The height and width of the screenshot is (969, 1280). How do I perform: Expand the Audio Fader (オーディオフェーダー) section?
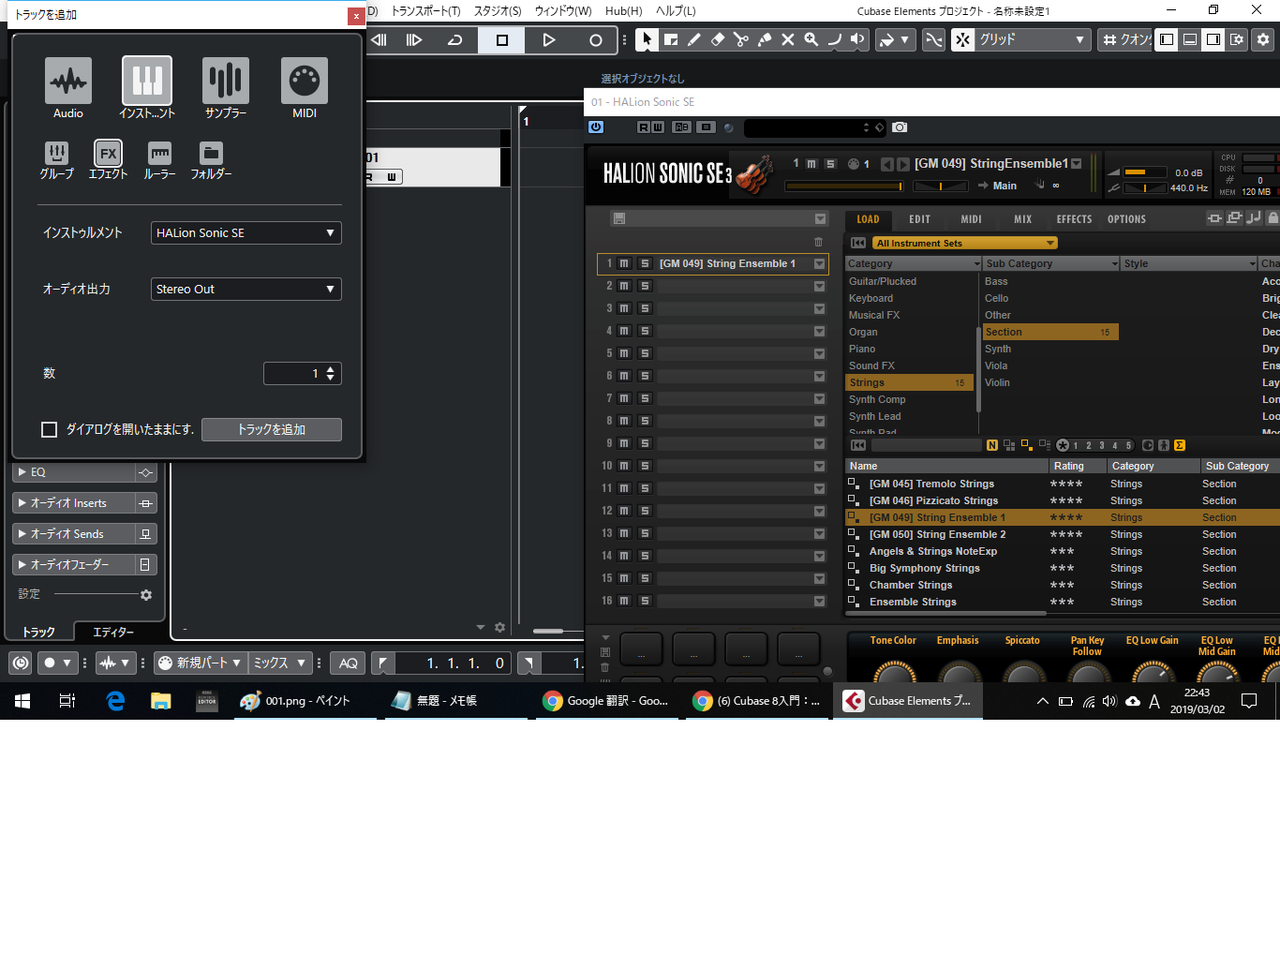click(84, 565)
